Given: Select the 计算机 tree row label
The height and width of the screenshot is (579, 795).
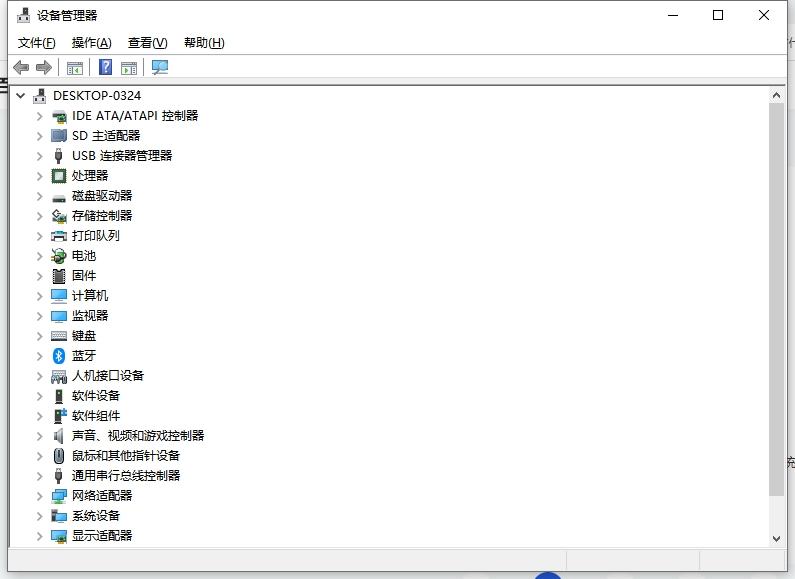Looking at the screenshot, I should click(90, 296).
